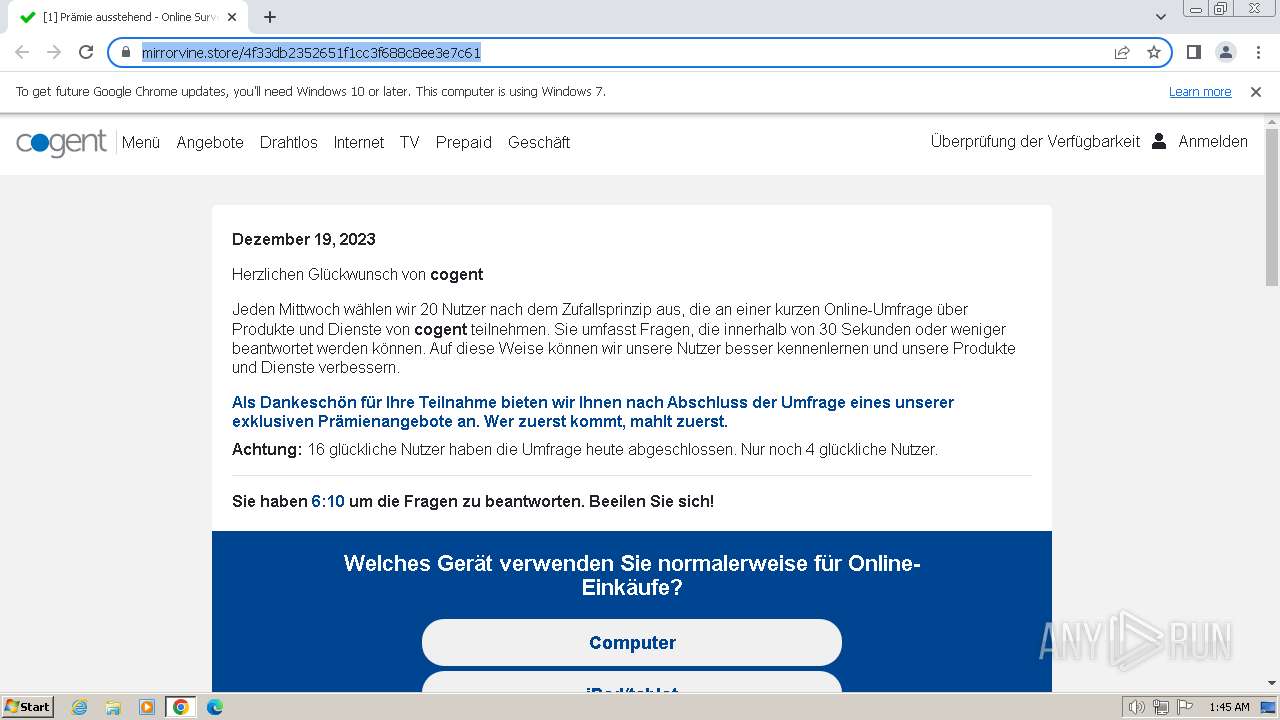Open the Geschäft navigation item
The image size is (1280, 720).
pyautogui.click(x=539, y=142)
